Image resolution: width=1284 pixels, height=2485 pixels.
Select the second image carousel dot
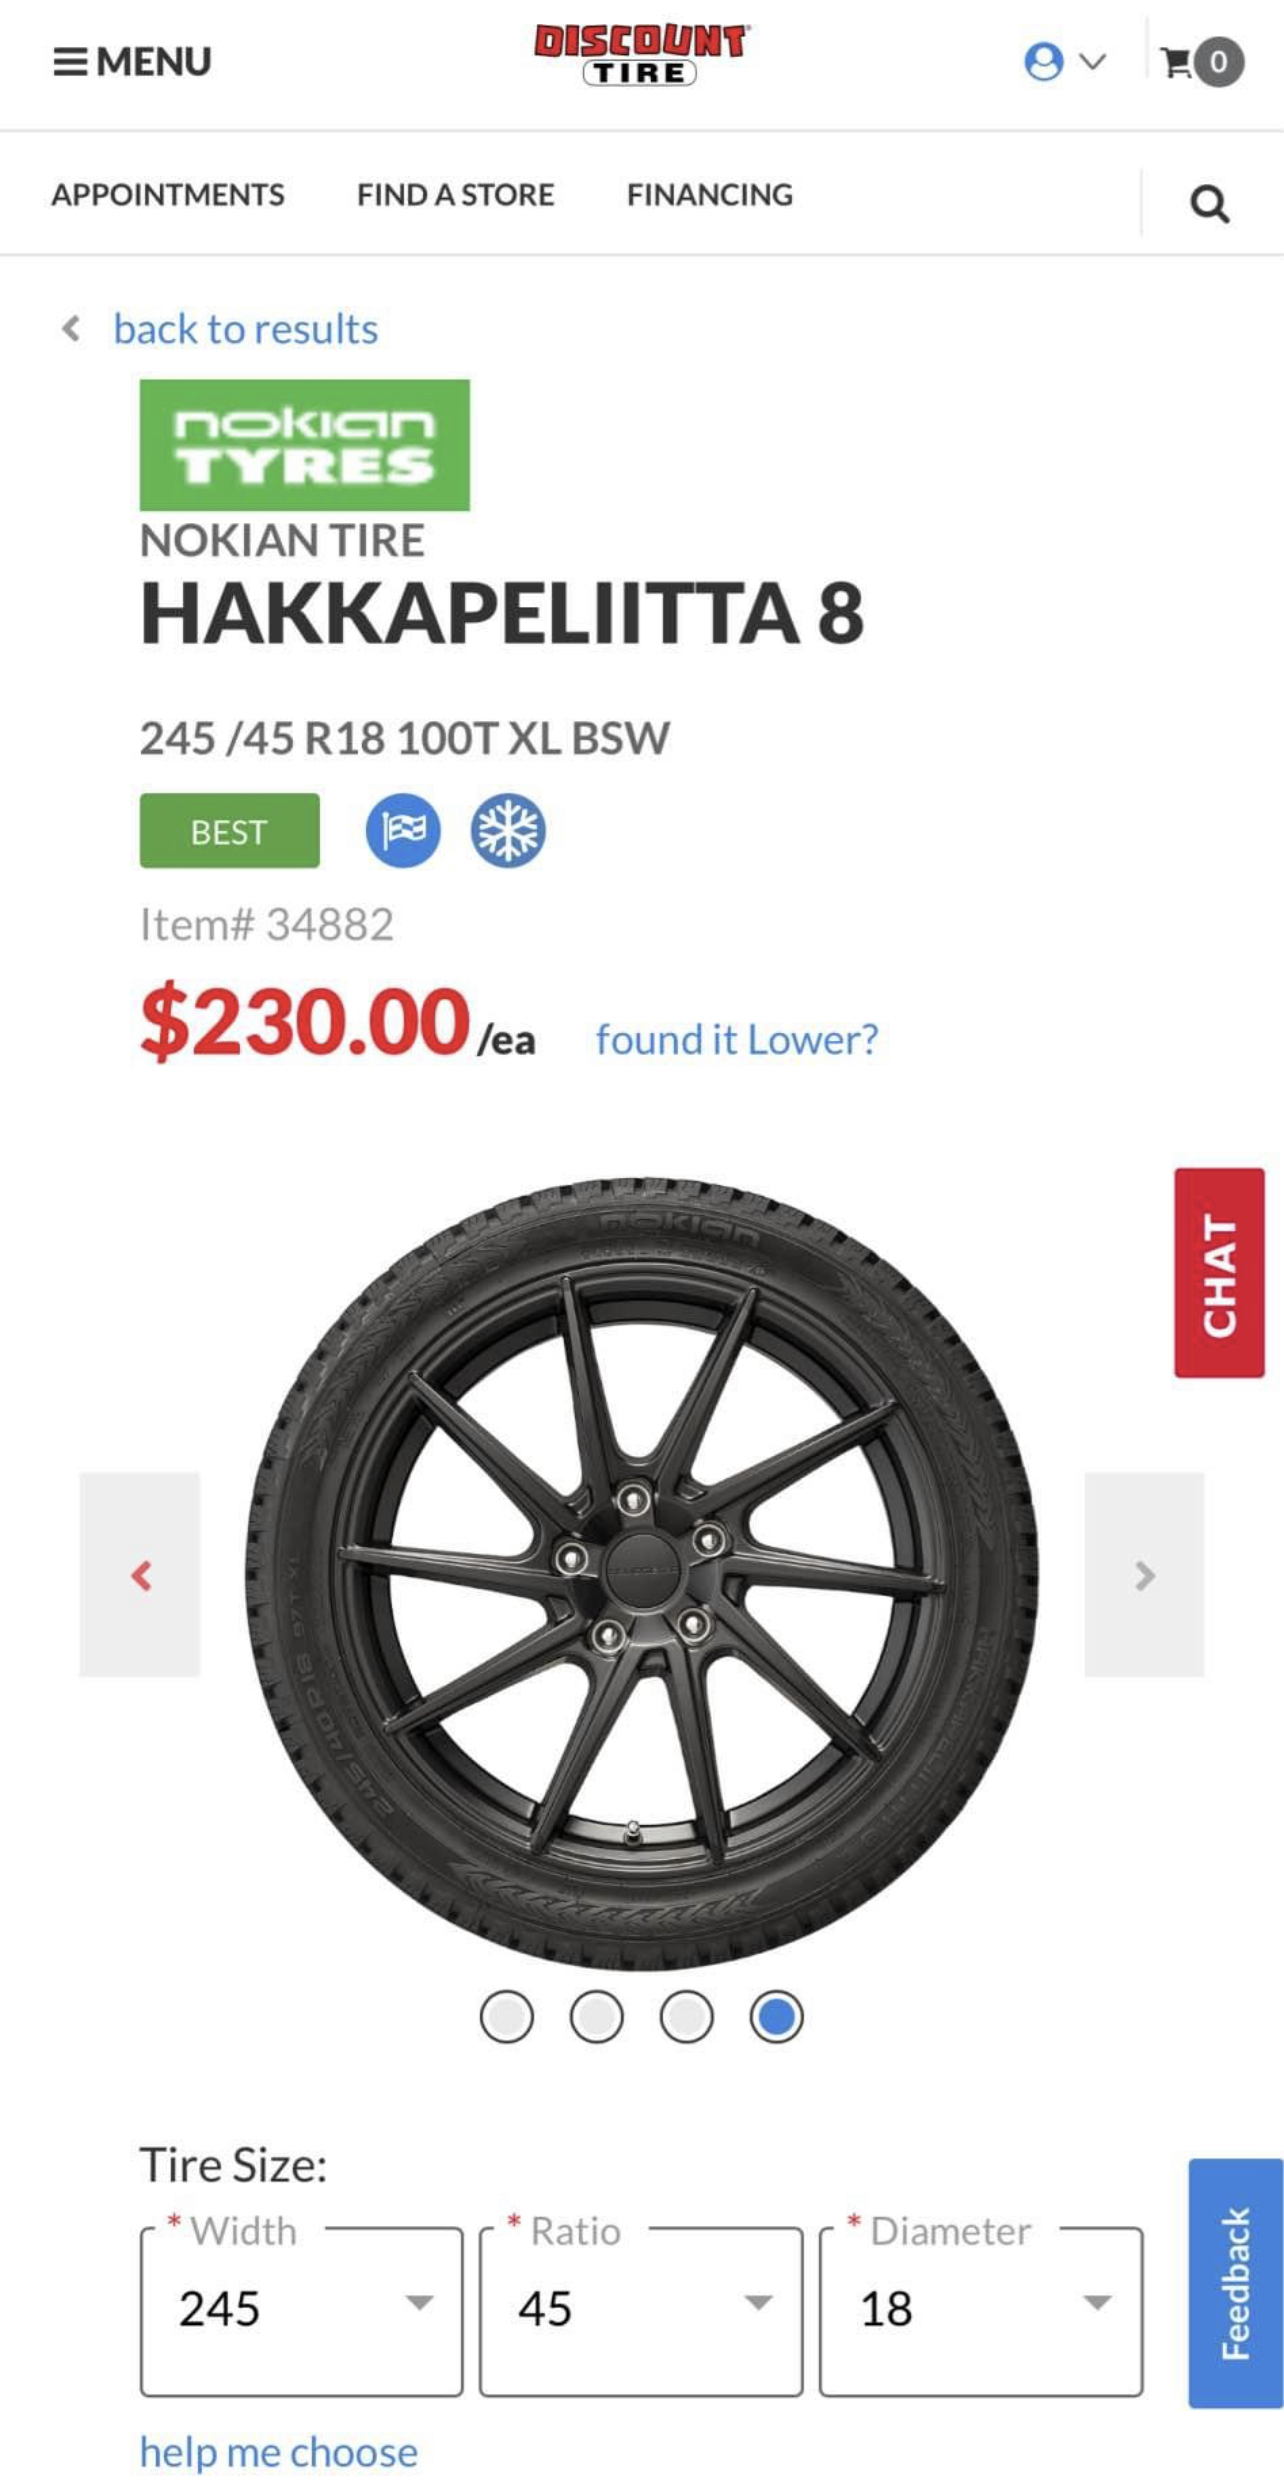[597, 2016]
